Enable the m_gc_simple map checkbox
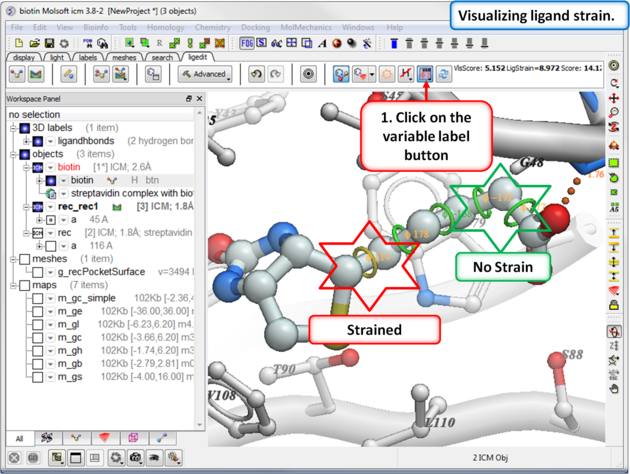Screen dimensions: 630x474 coord(37,298)
